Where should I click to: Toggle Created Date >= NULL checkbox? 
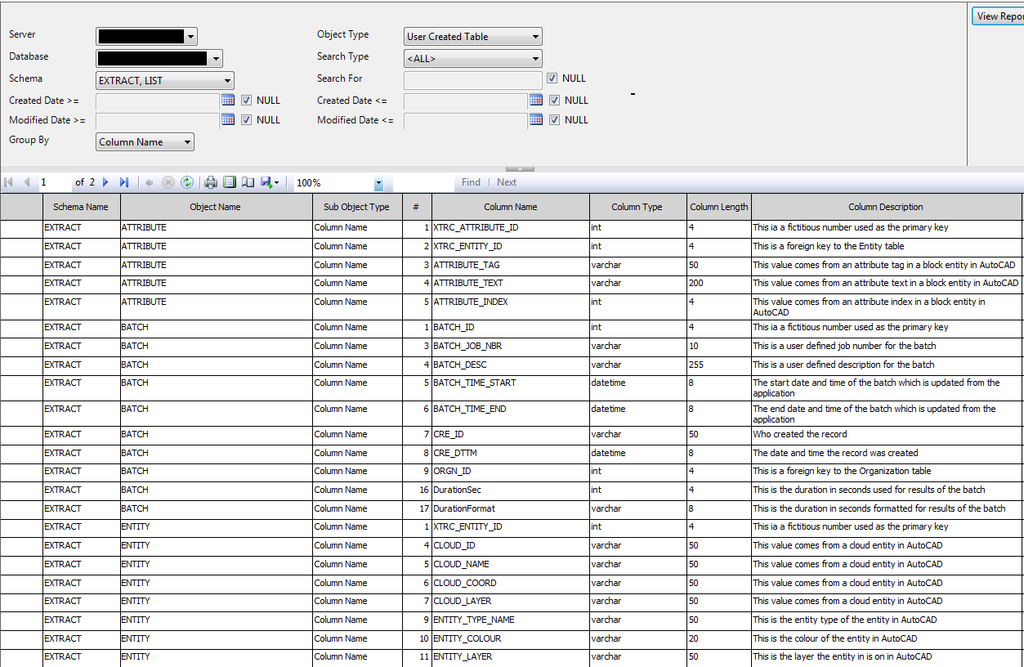coord(246,100)
